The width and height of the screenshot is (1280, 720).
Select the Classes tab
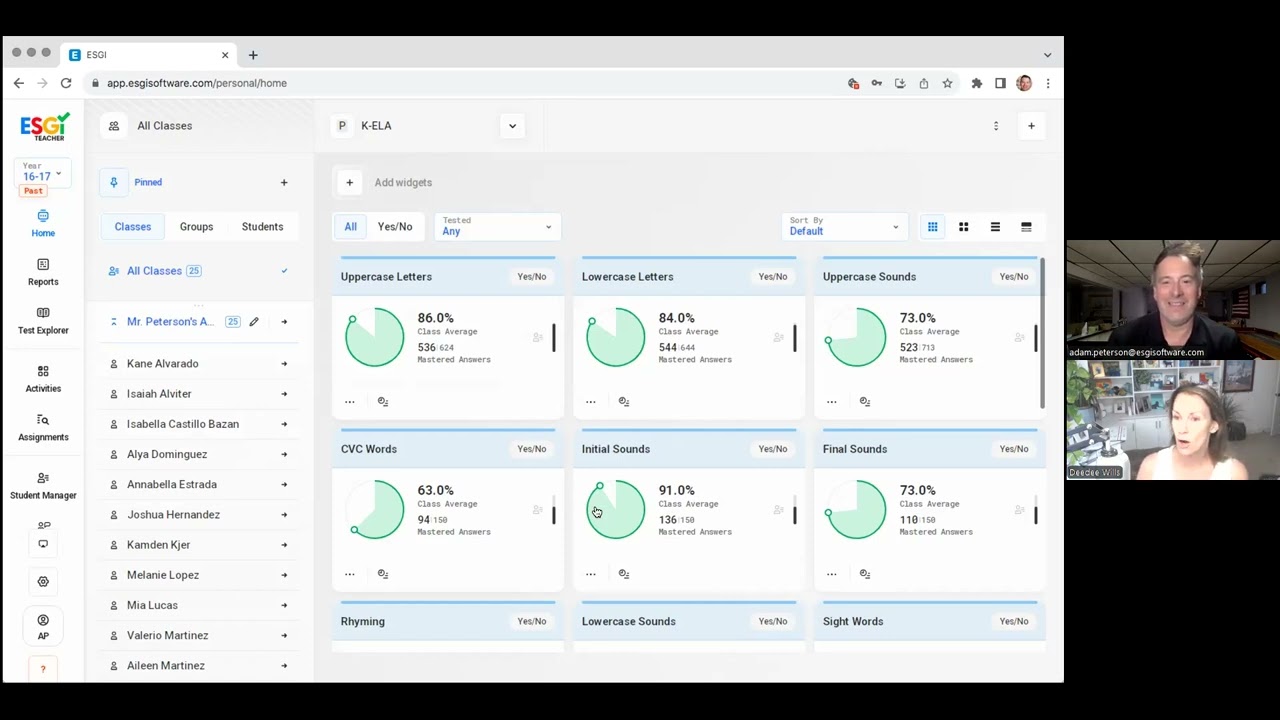(x=132, y=227)
